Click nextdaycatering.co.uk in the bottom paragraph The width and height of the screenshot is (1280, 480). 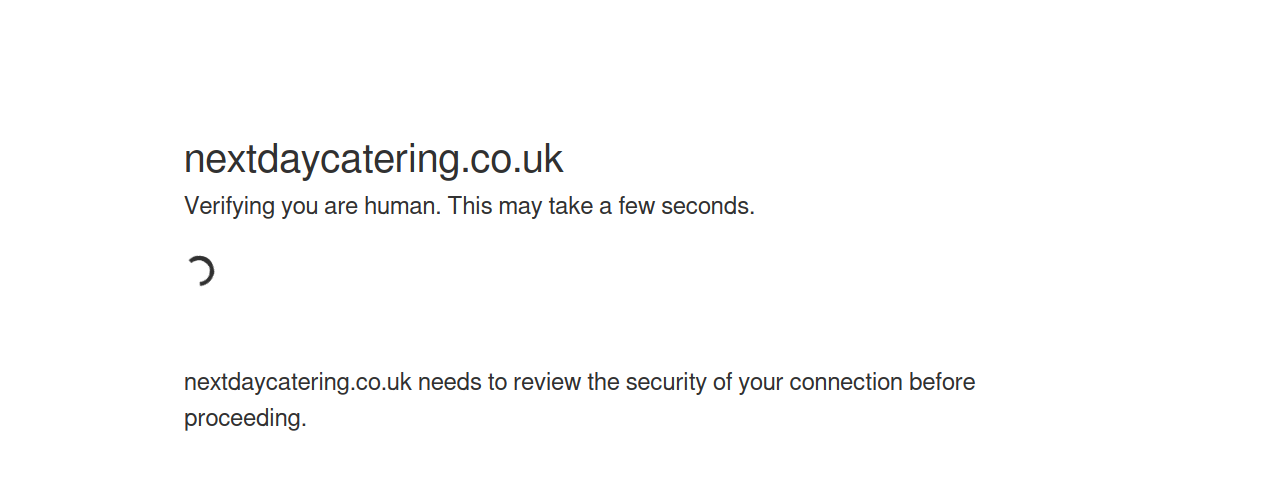point(298,383)
